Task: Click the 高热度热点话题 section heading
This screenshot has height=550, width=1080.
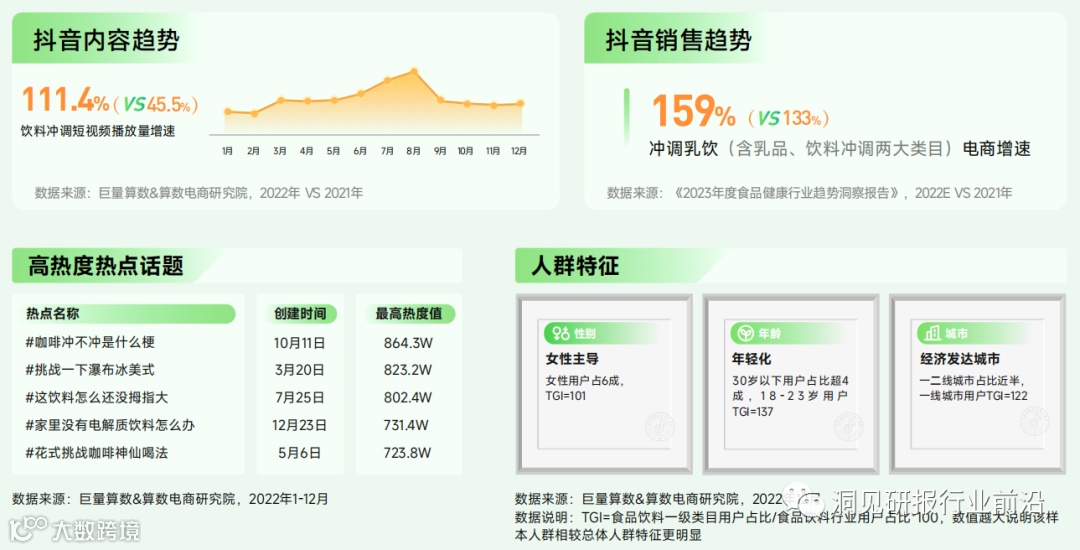Action: coord(106,266)
